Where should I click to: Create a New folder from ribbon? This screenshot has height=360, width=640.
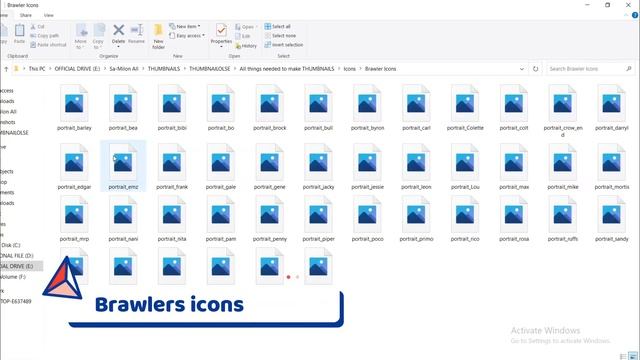click(158, 36)
